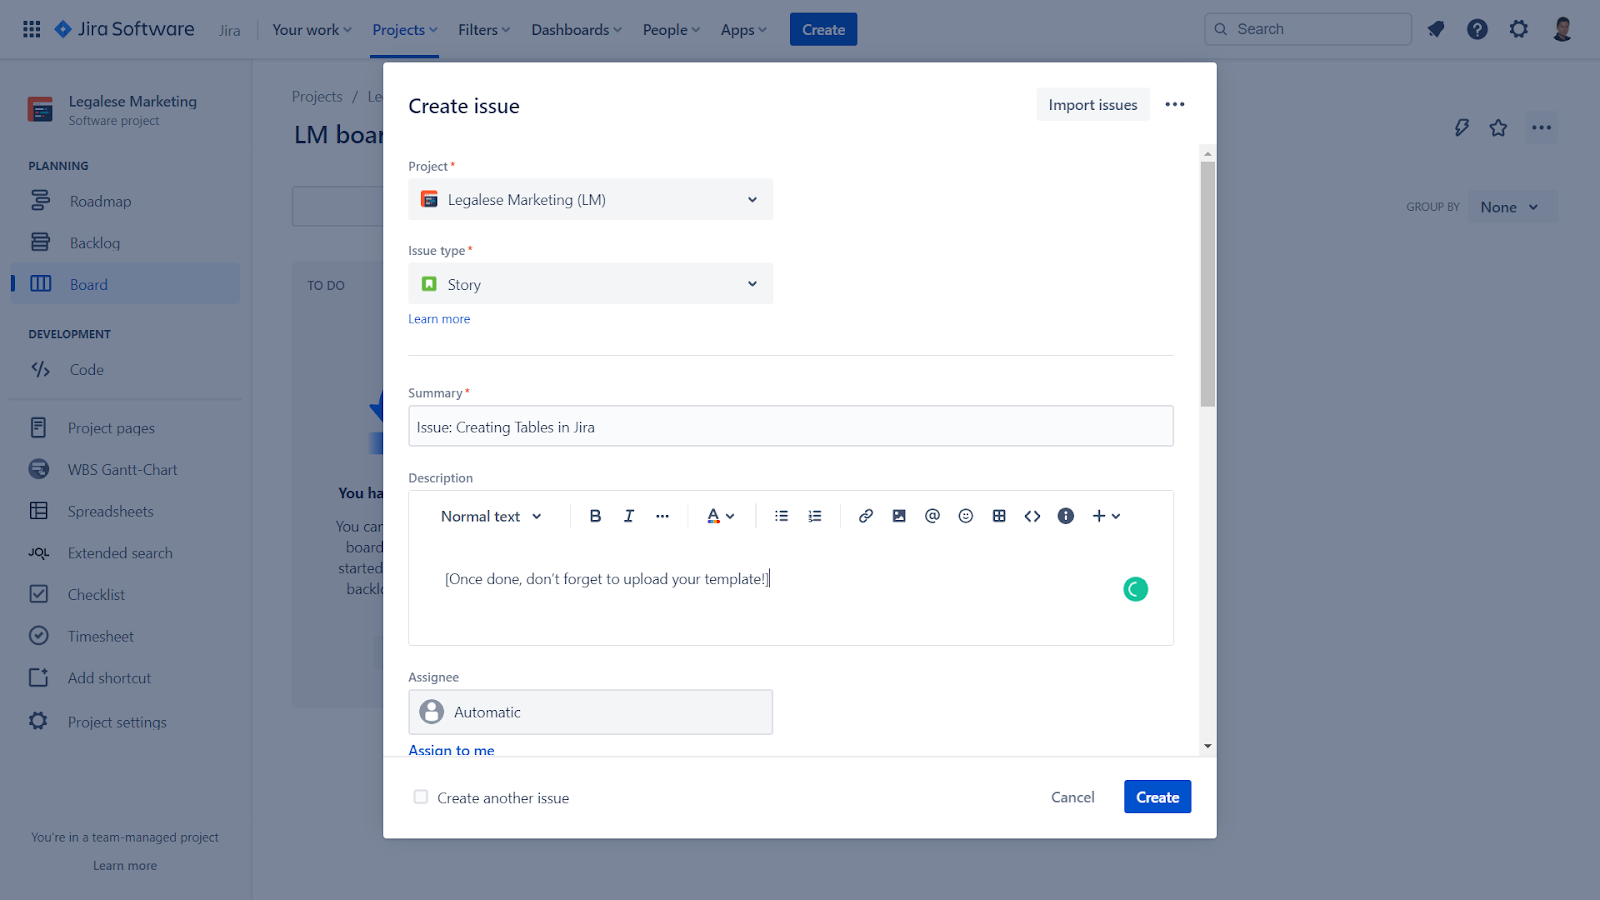Click the Assign to me link
Image resolution: width=1600 pixels, height=900 pixels.
pyautogui.click(x=451, y=750)
